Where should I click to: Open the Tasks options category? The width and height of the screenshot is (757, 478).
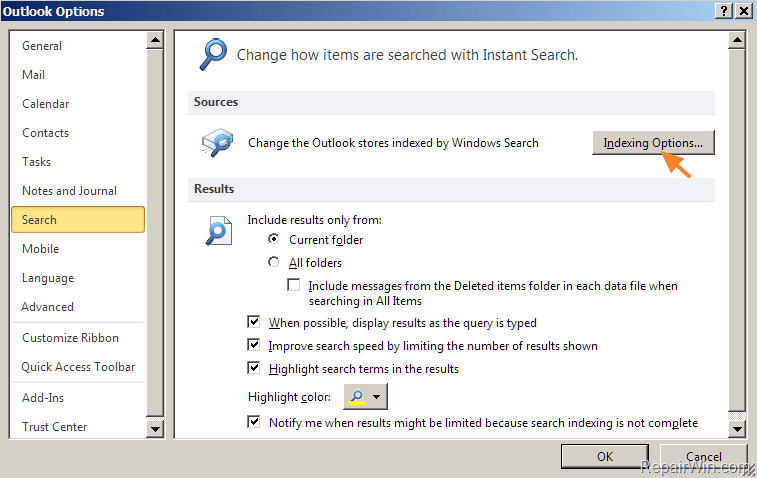tap(77, 162)
